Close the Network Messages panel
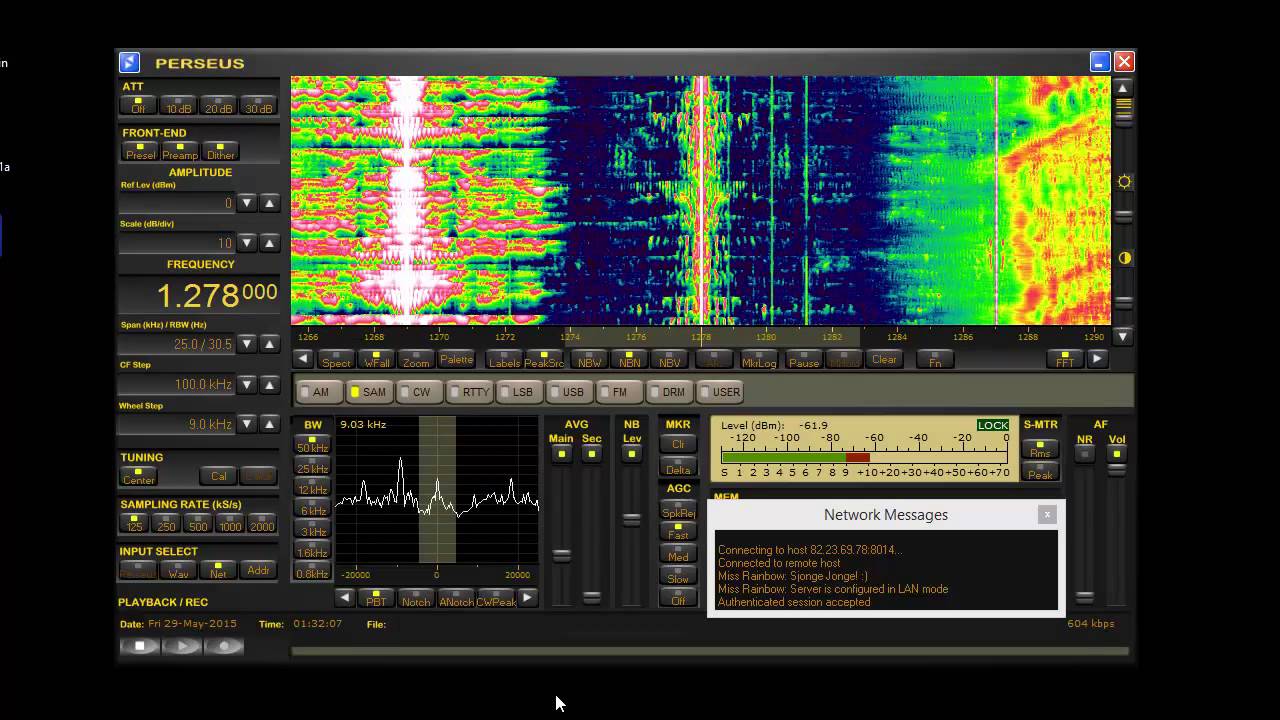 coord(1047,514)
